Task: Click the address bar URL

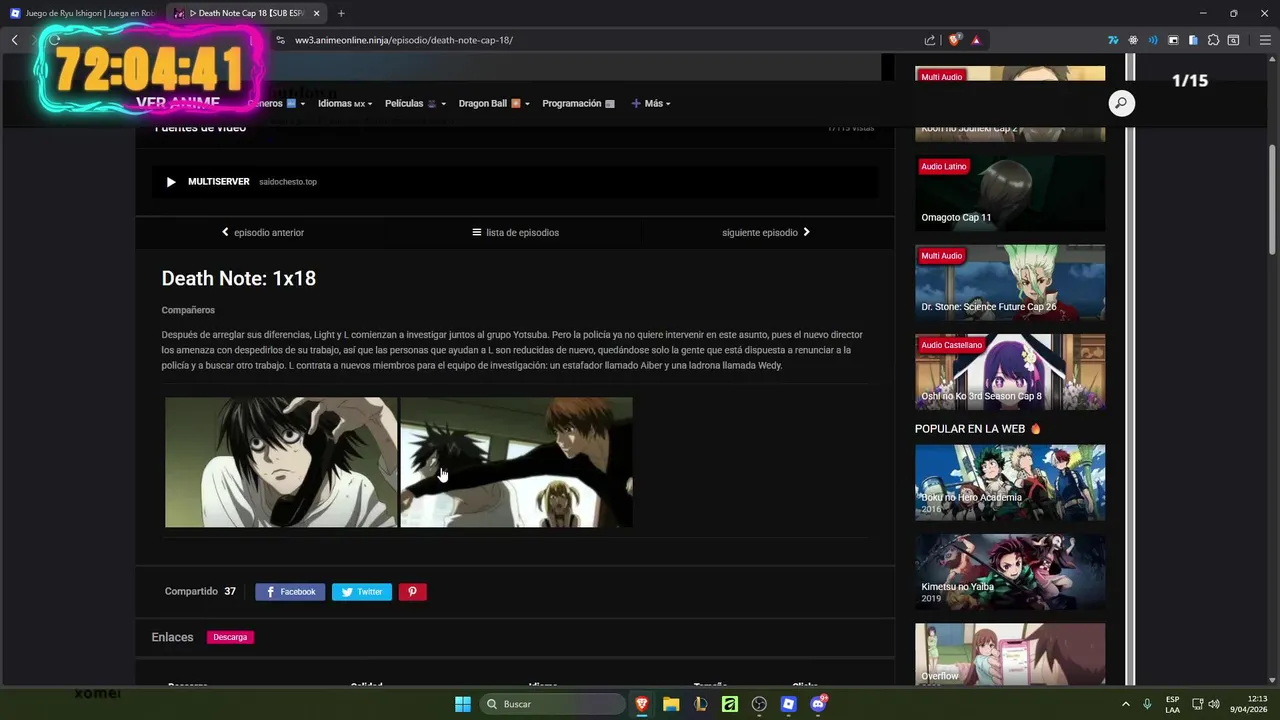Action: (x=404, y=40)
